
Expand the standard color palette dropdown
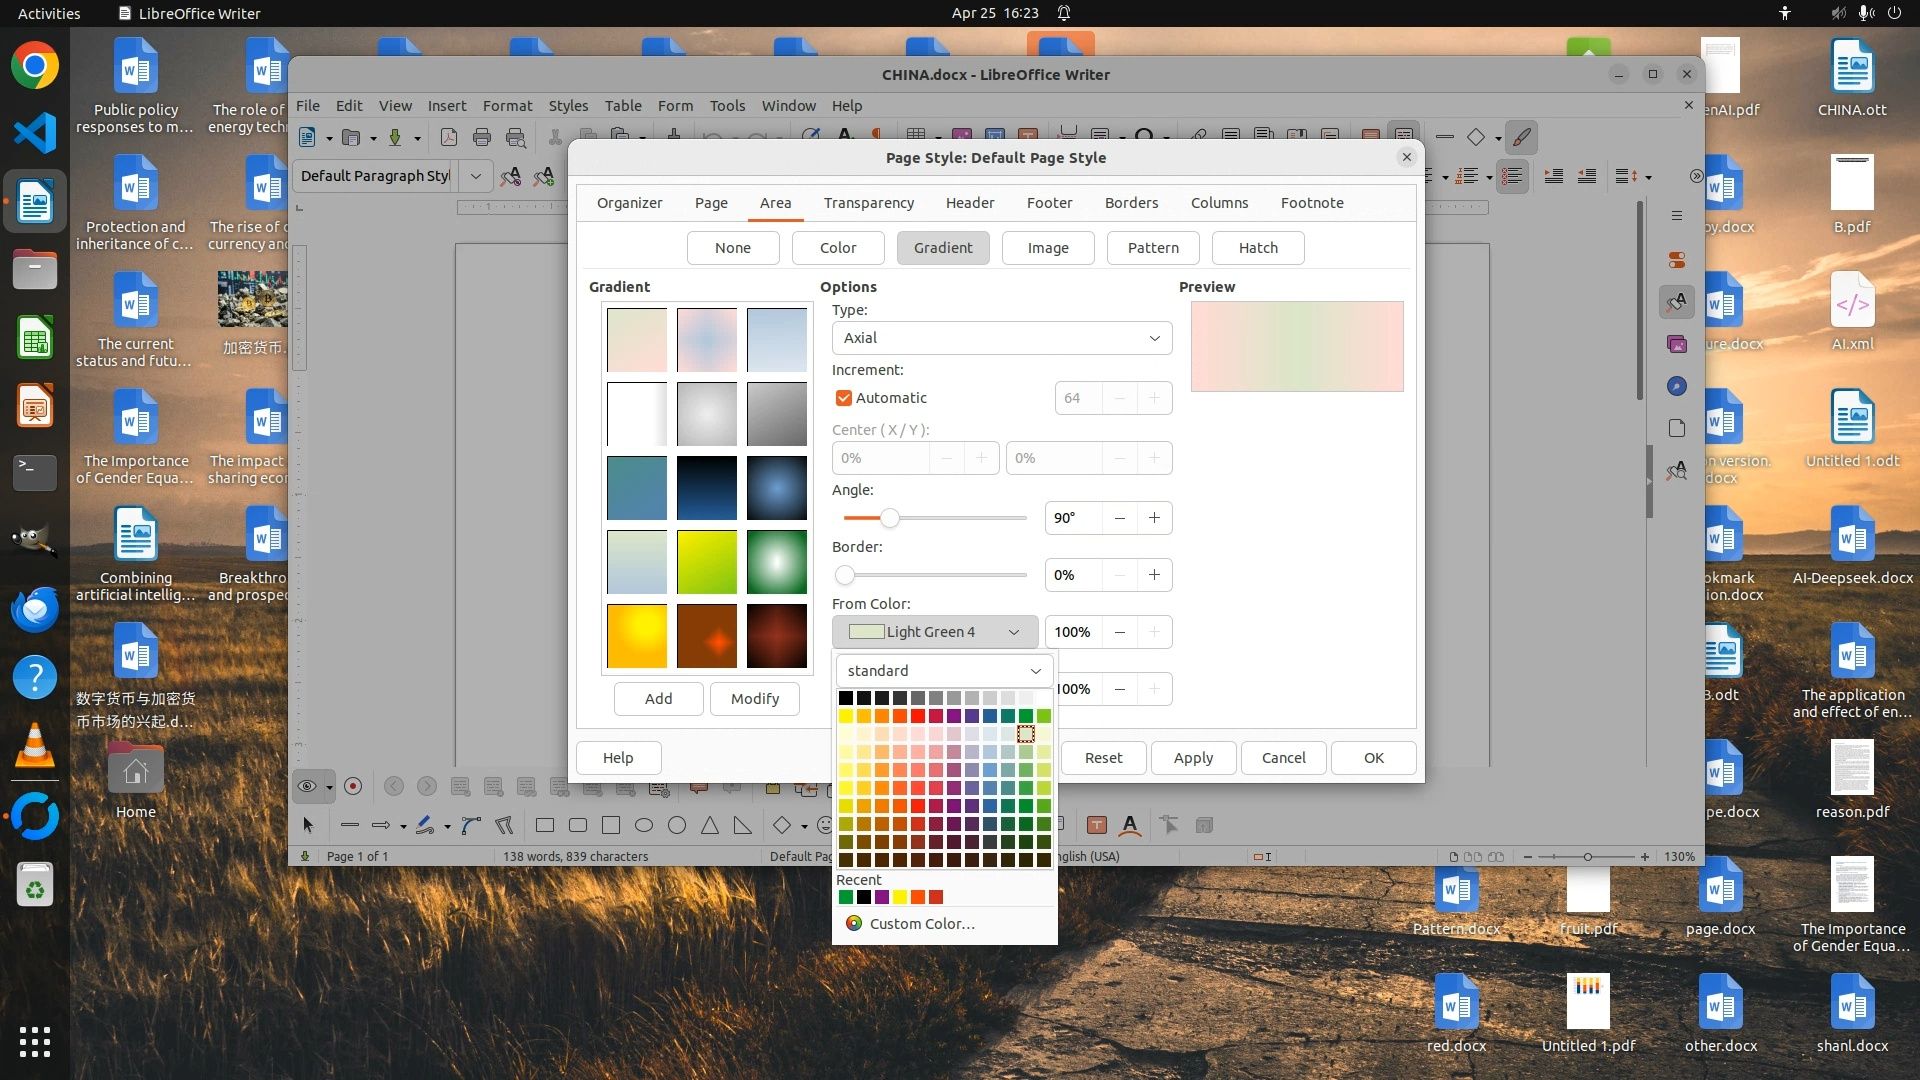click(944, 671)
